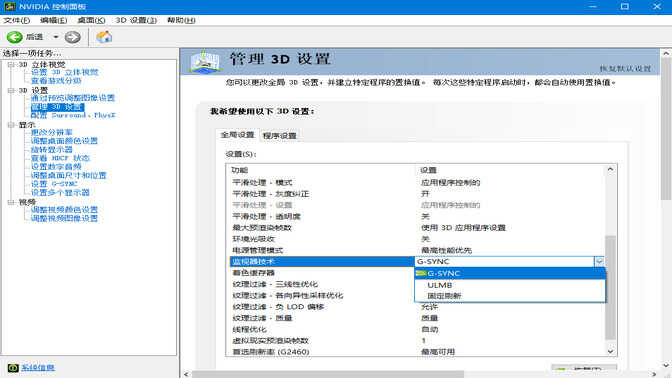Open the 编辑(E) menu
Image resolution: width=672 pixels, height=378 pixels.
tap(54, 20)
